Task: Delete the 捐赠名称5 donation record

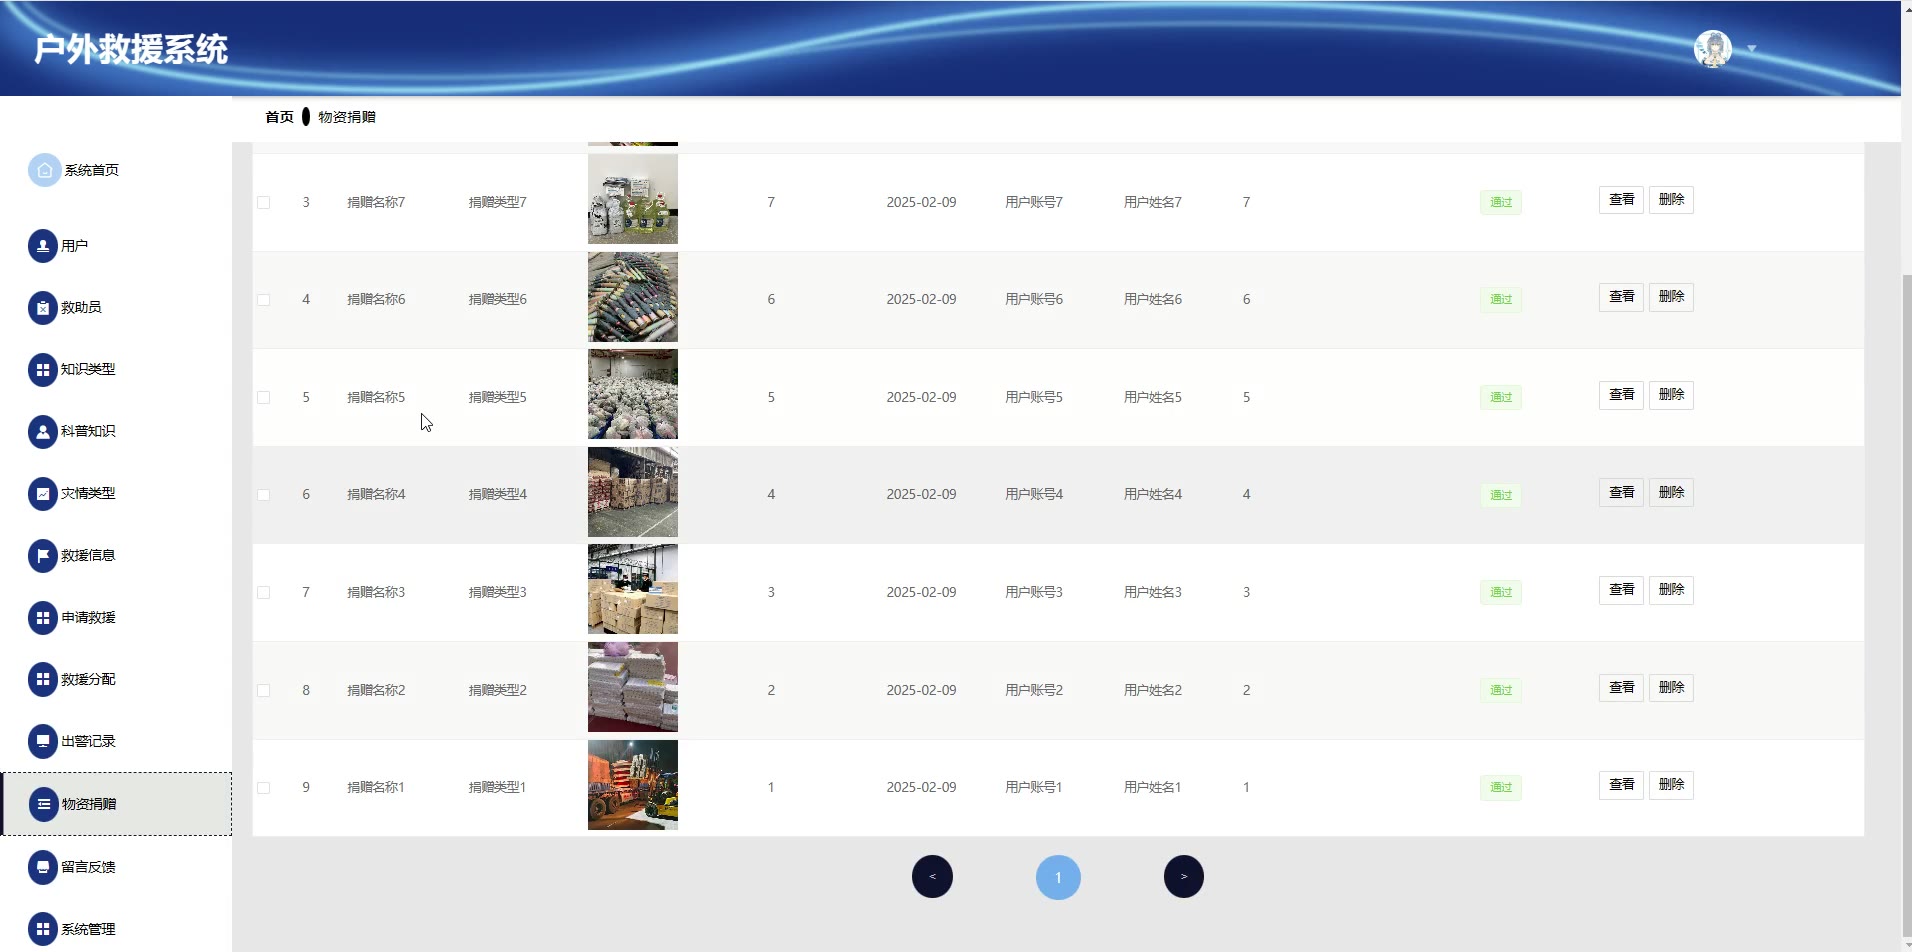Action: click(1671, 395)
